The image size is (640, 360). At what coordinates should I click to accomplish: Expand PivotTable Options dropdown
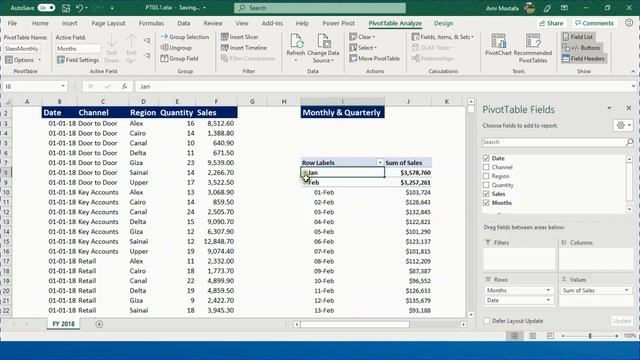pos(40,60)
